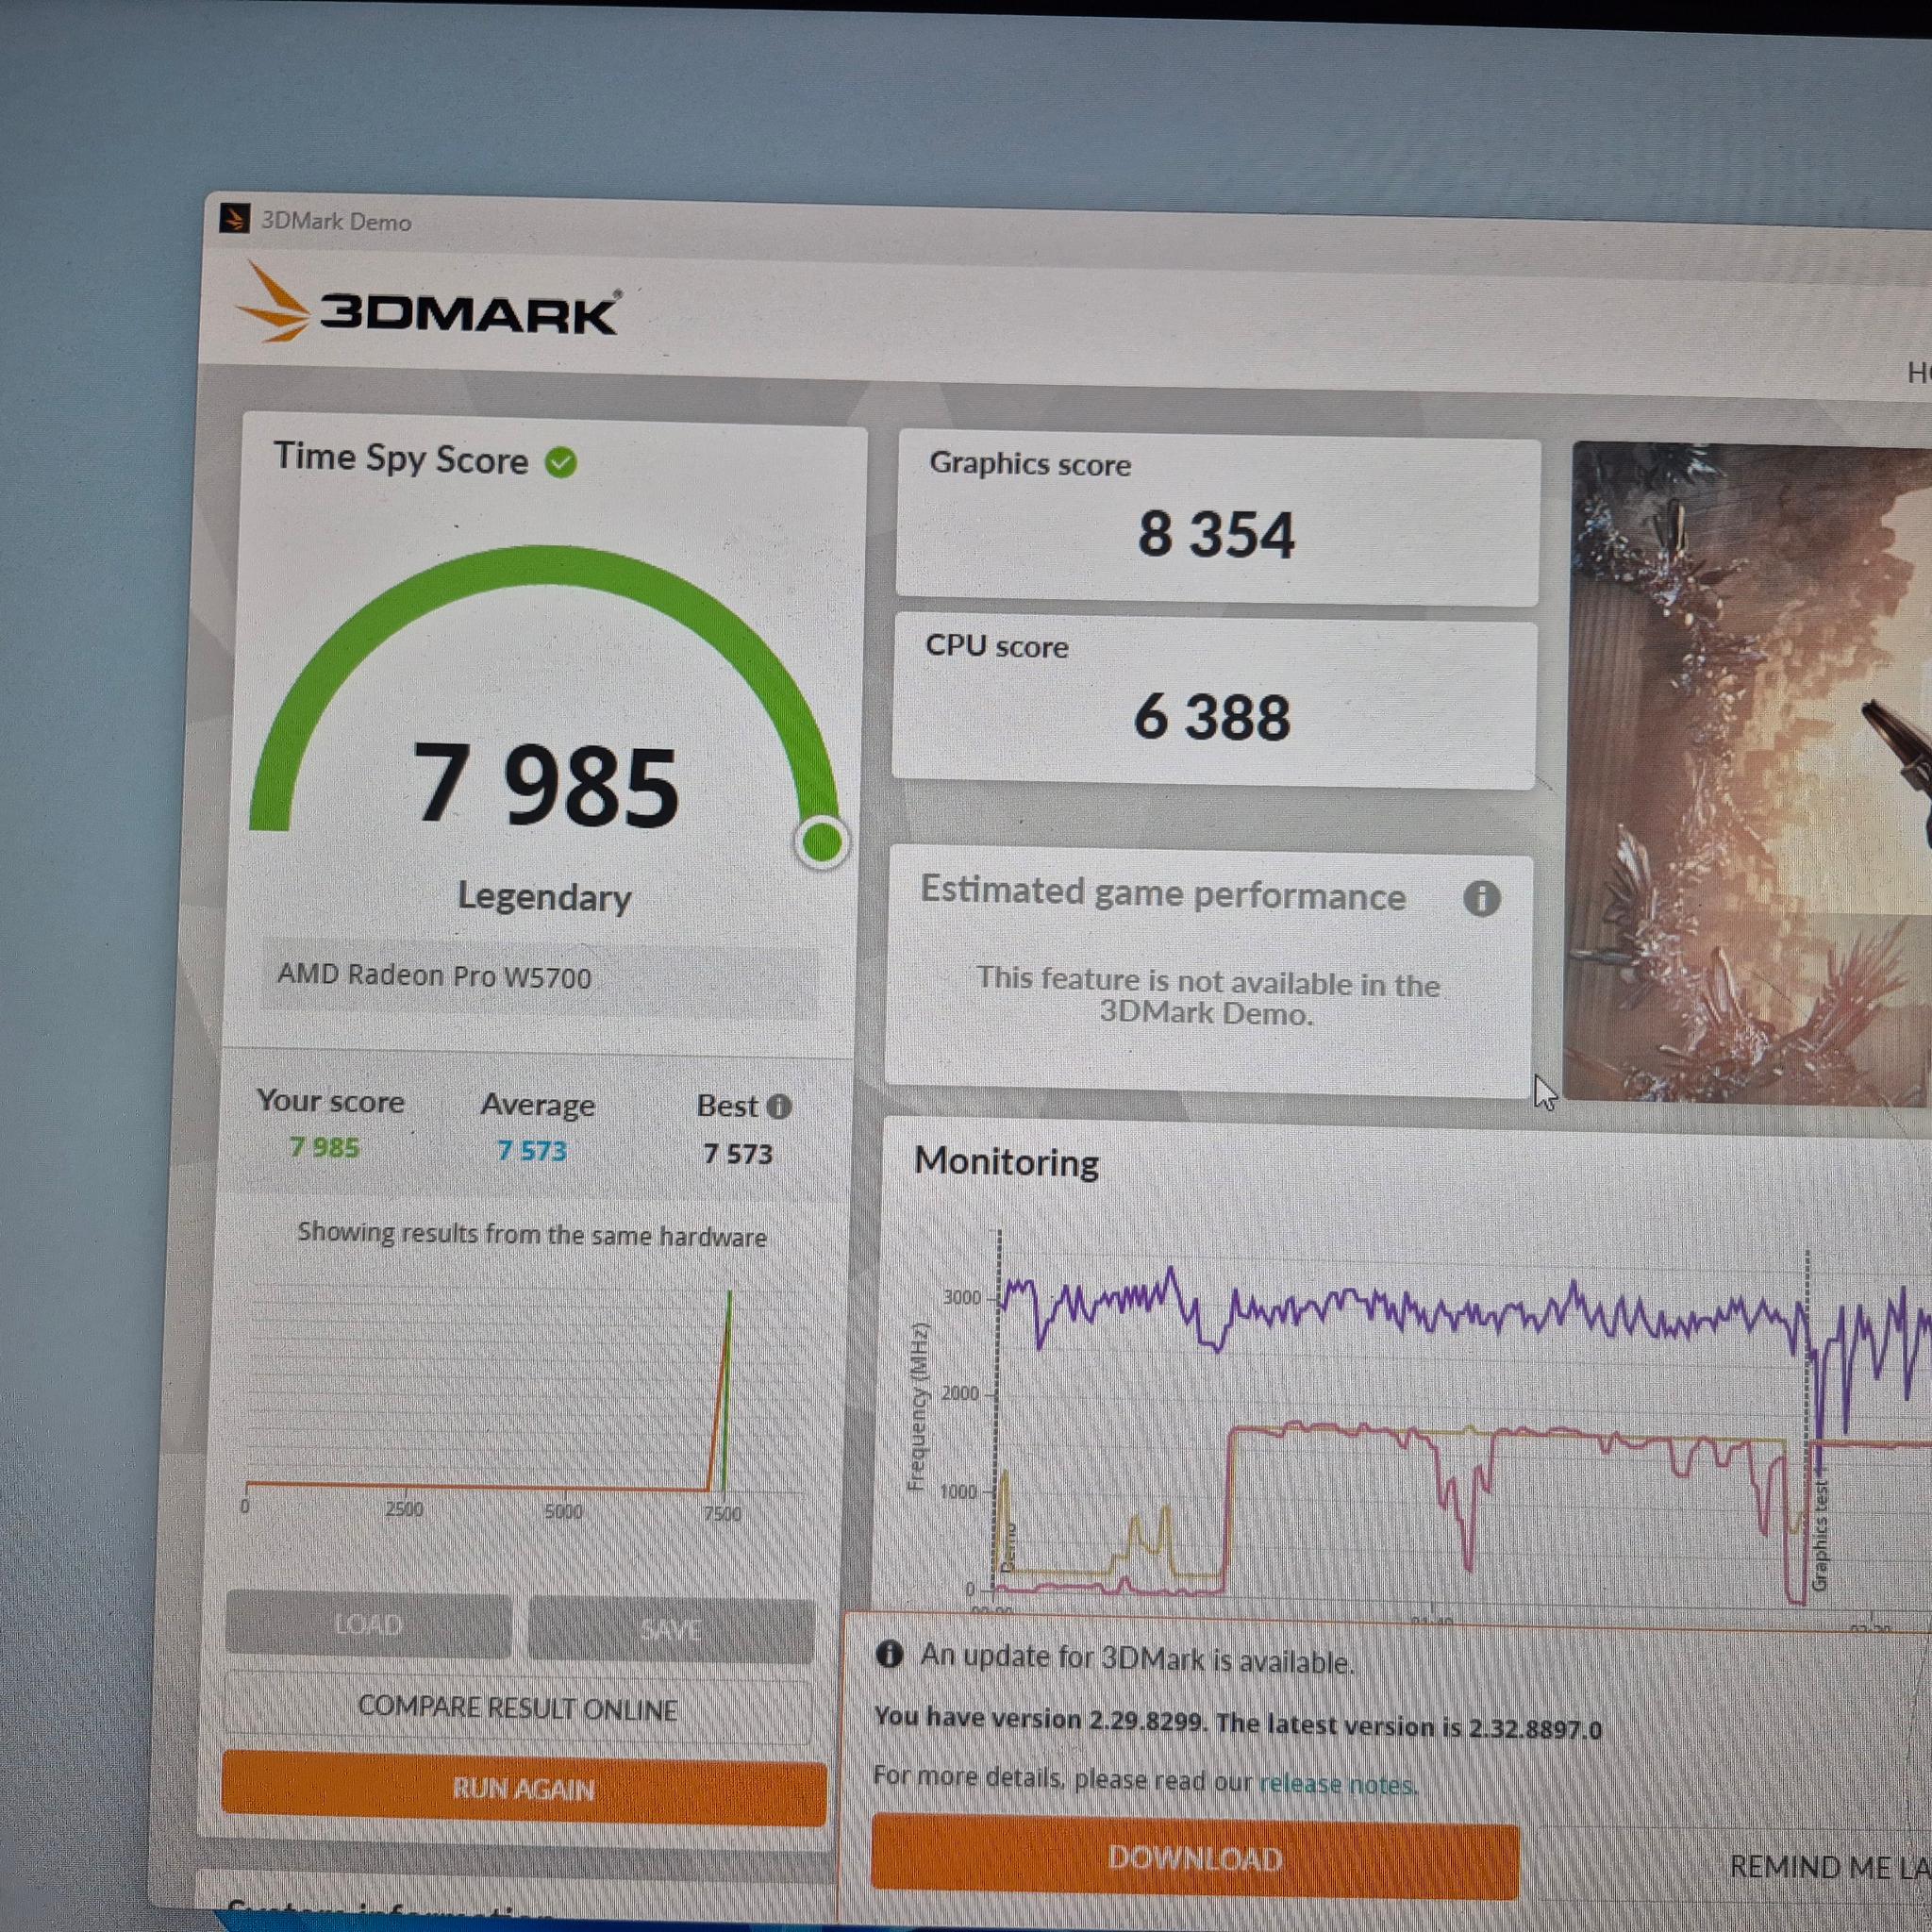Click the AMD Radeon Pro W5700 label
The width and height of the screenshot is (1932, 1932).
tap(434, 975)
